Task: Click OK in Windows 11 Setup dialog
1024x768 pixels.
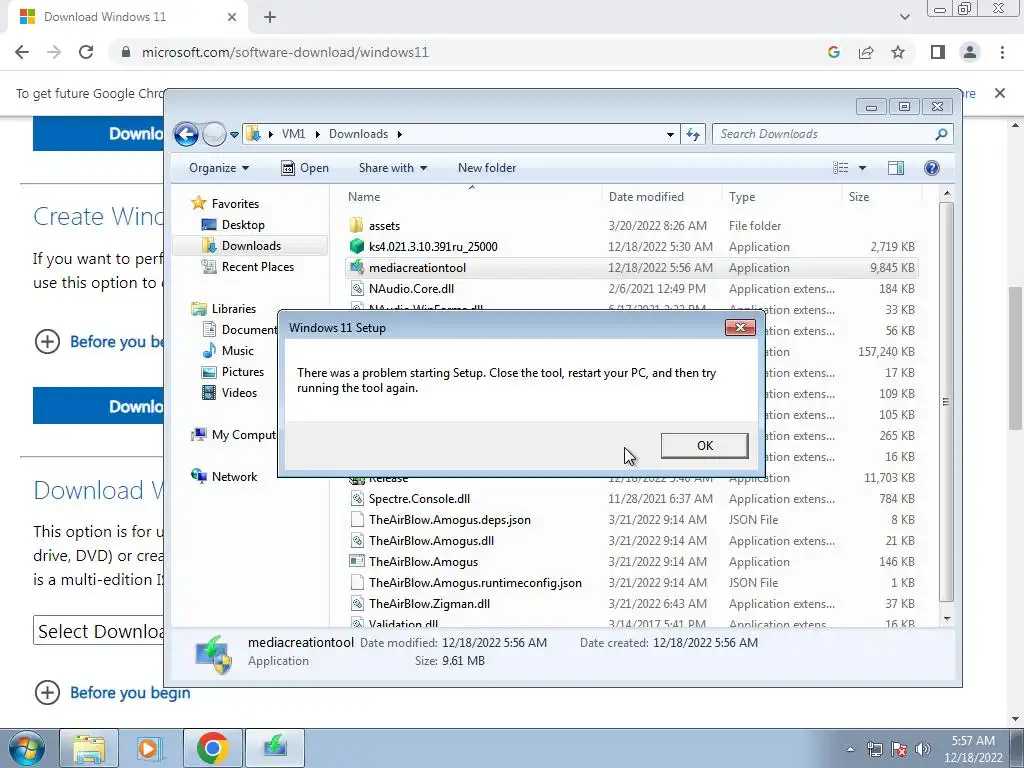Action: click(x=704, y=445)
